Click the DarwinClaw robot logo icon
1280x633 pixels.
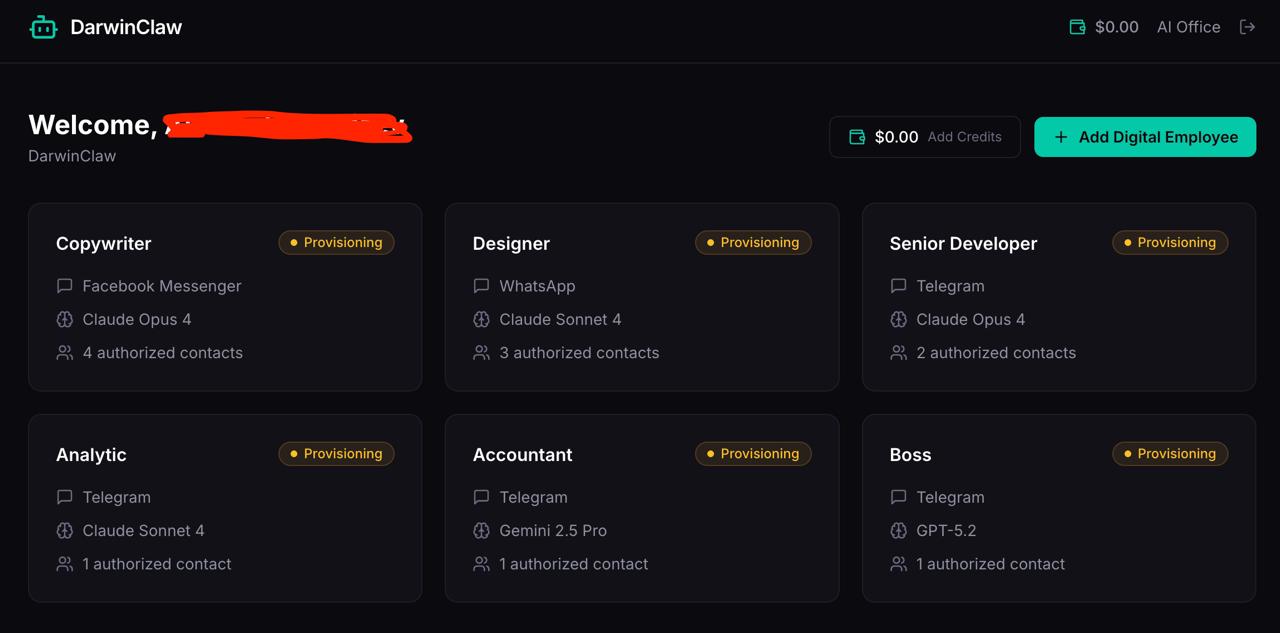coord(43,27)
